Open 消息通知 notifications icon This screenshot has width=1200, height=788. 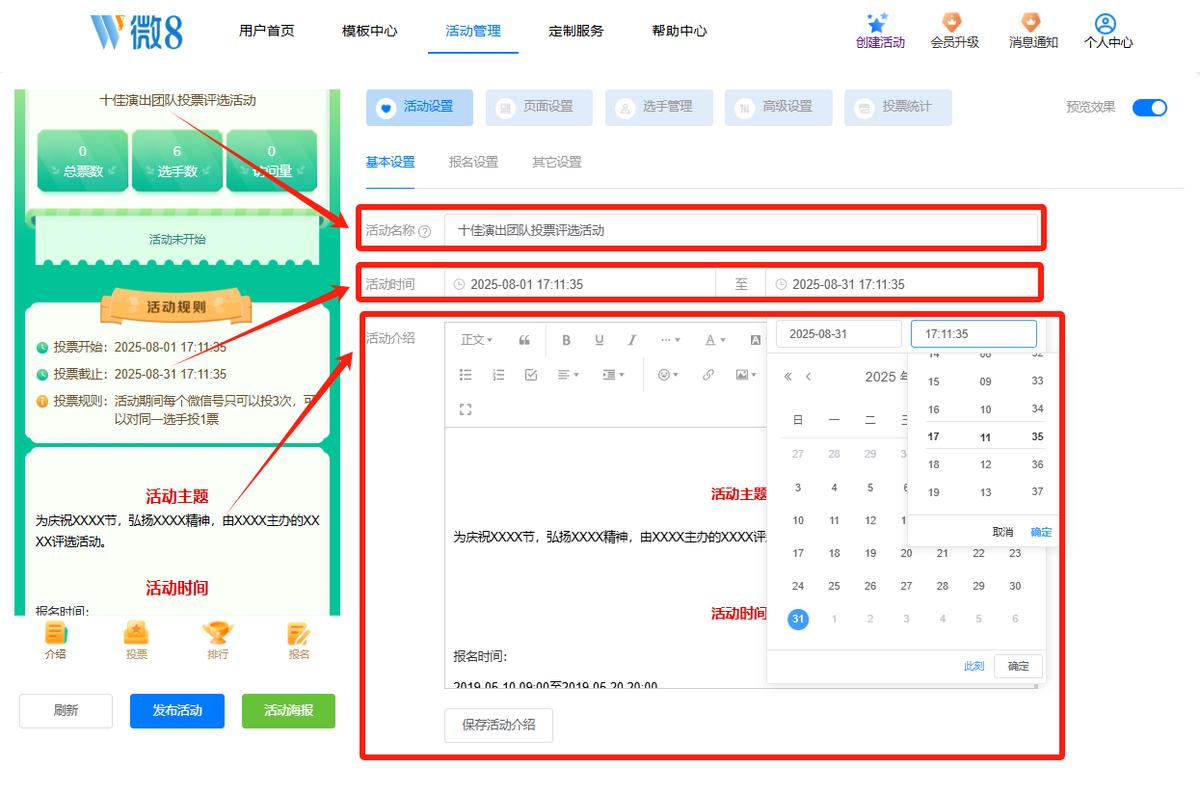click(x=1030, y=23)
